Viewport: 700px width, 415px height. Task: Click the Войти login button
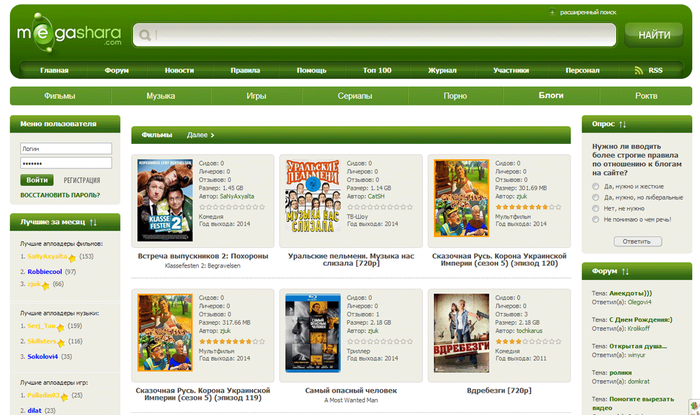(37, 180)
